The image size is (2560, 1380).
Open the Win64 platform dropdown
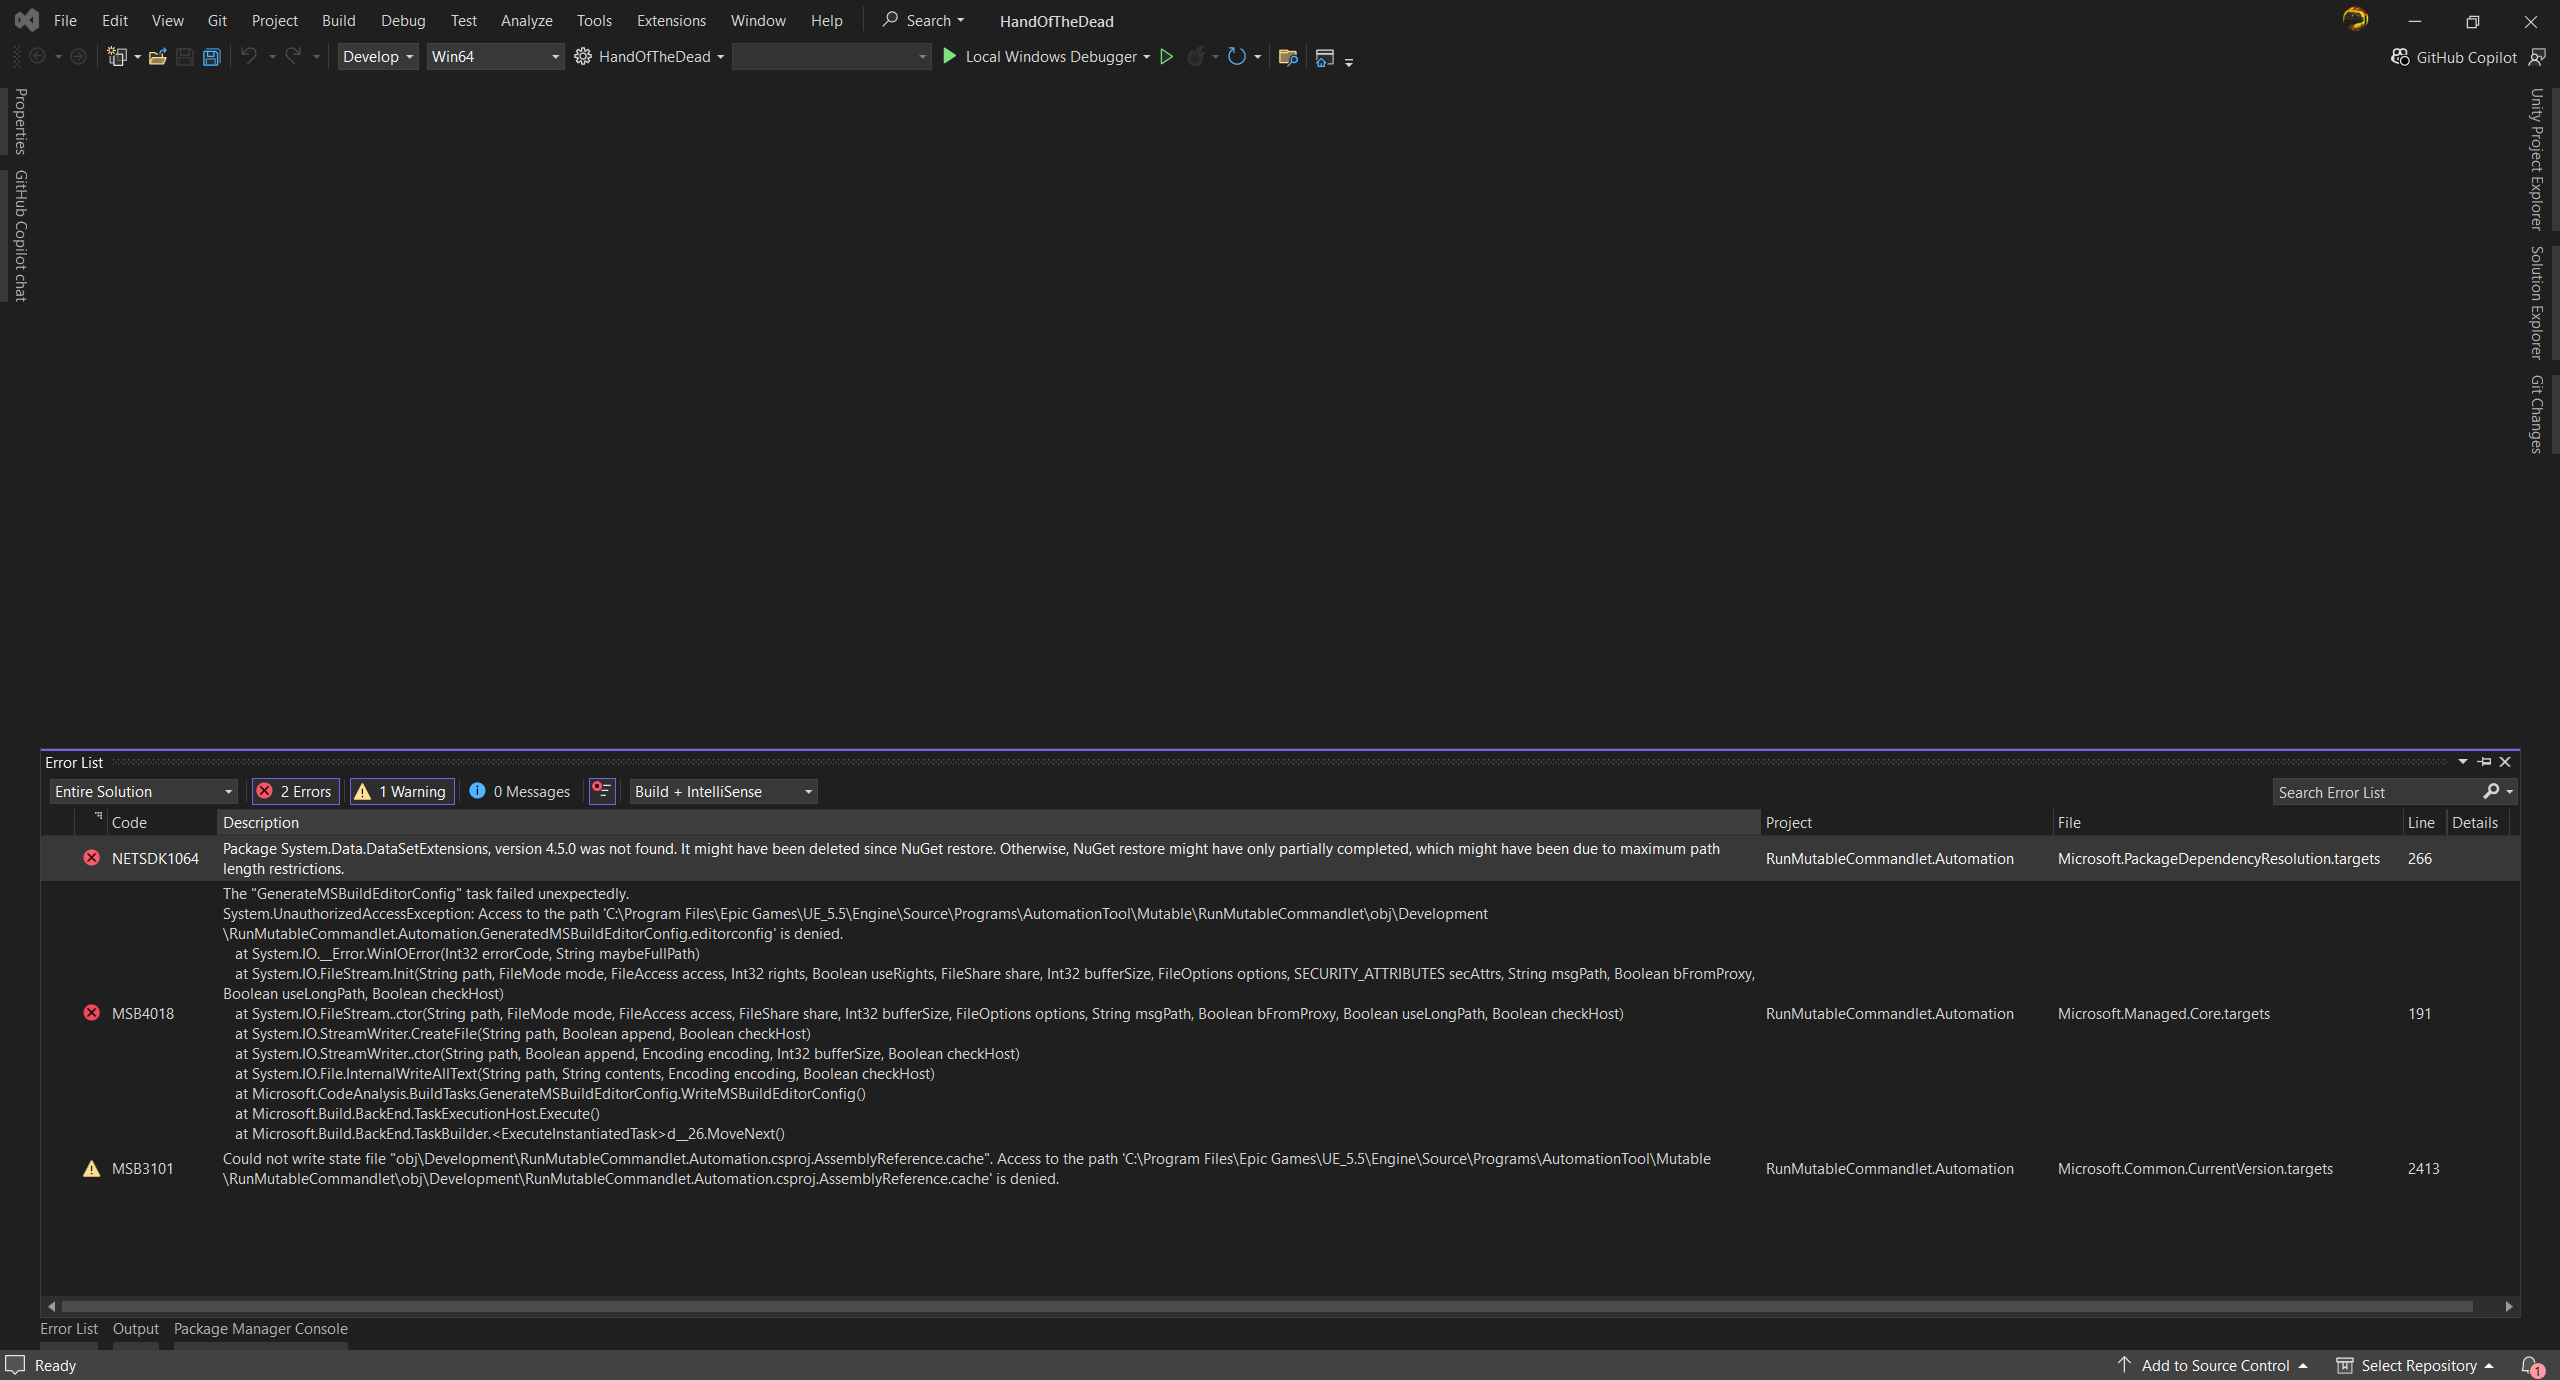tap(495, 57)
